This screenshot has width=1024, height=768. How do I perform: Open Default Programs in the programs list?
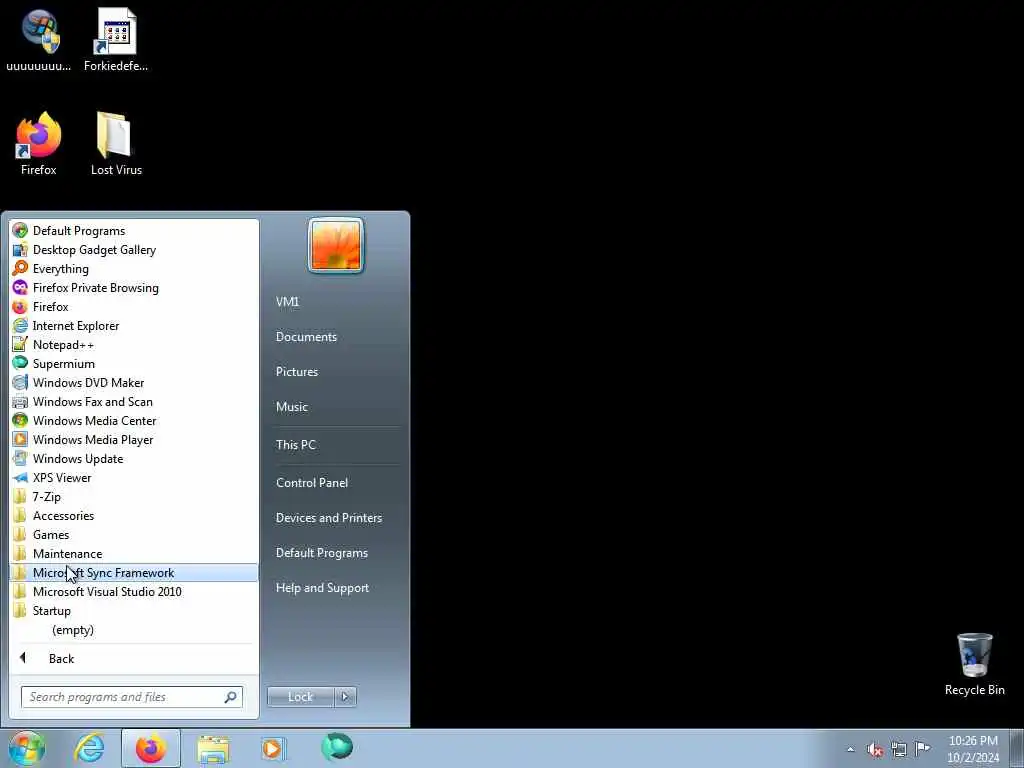[x=134, y=231]
